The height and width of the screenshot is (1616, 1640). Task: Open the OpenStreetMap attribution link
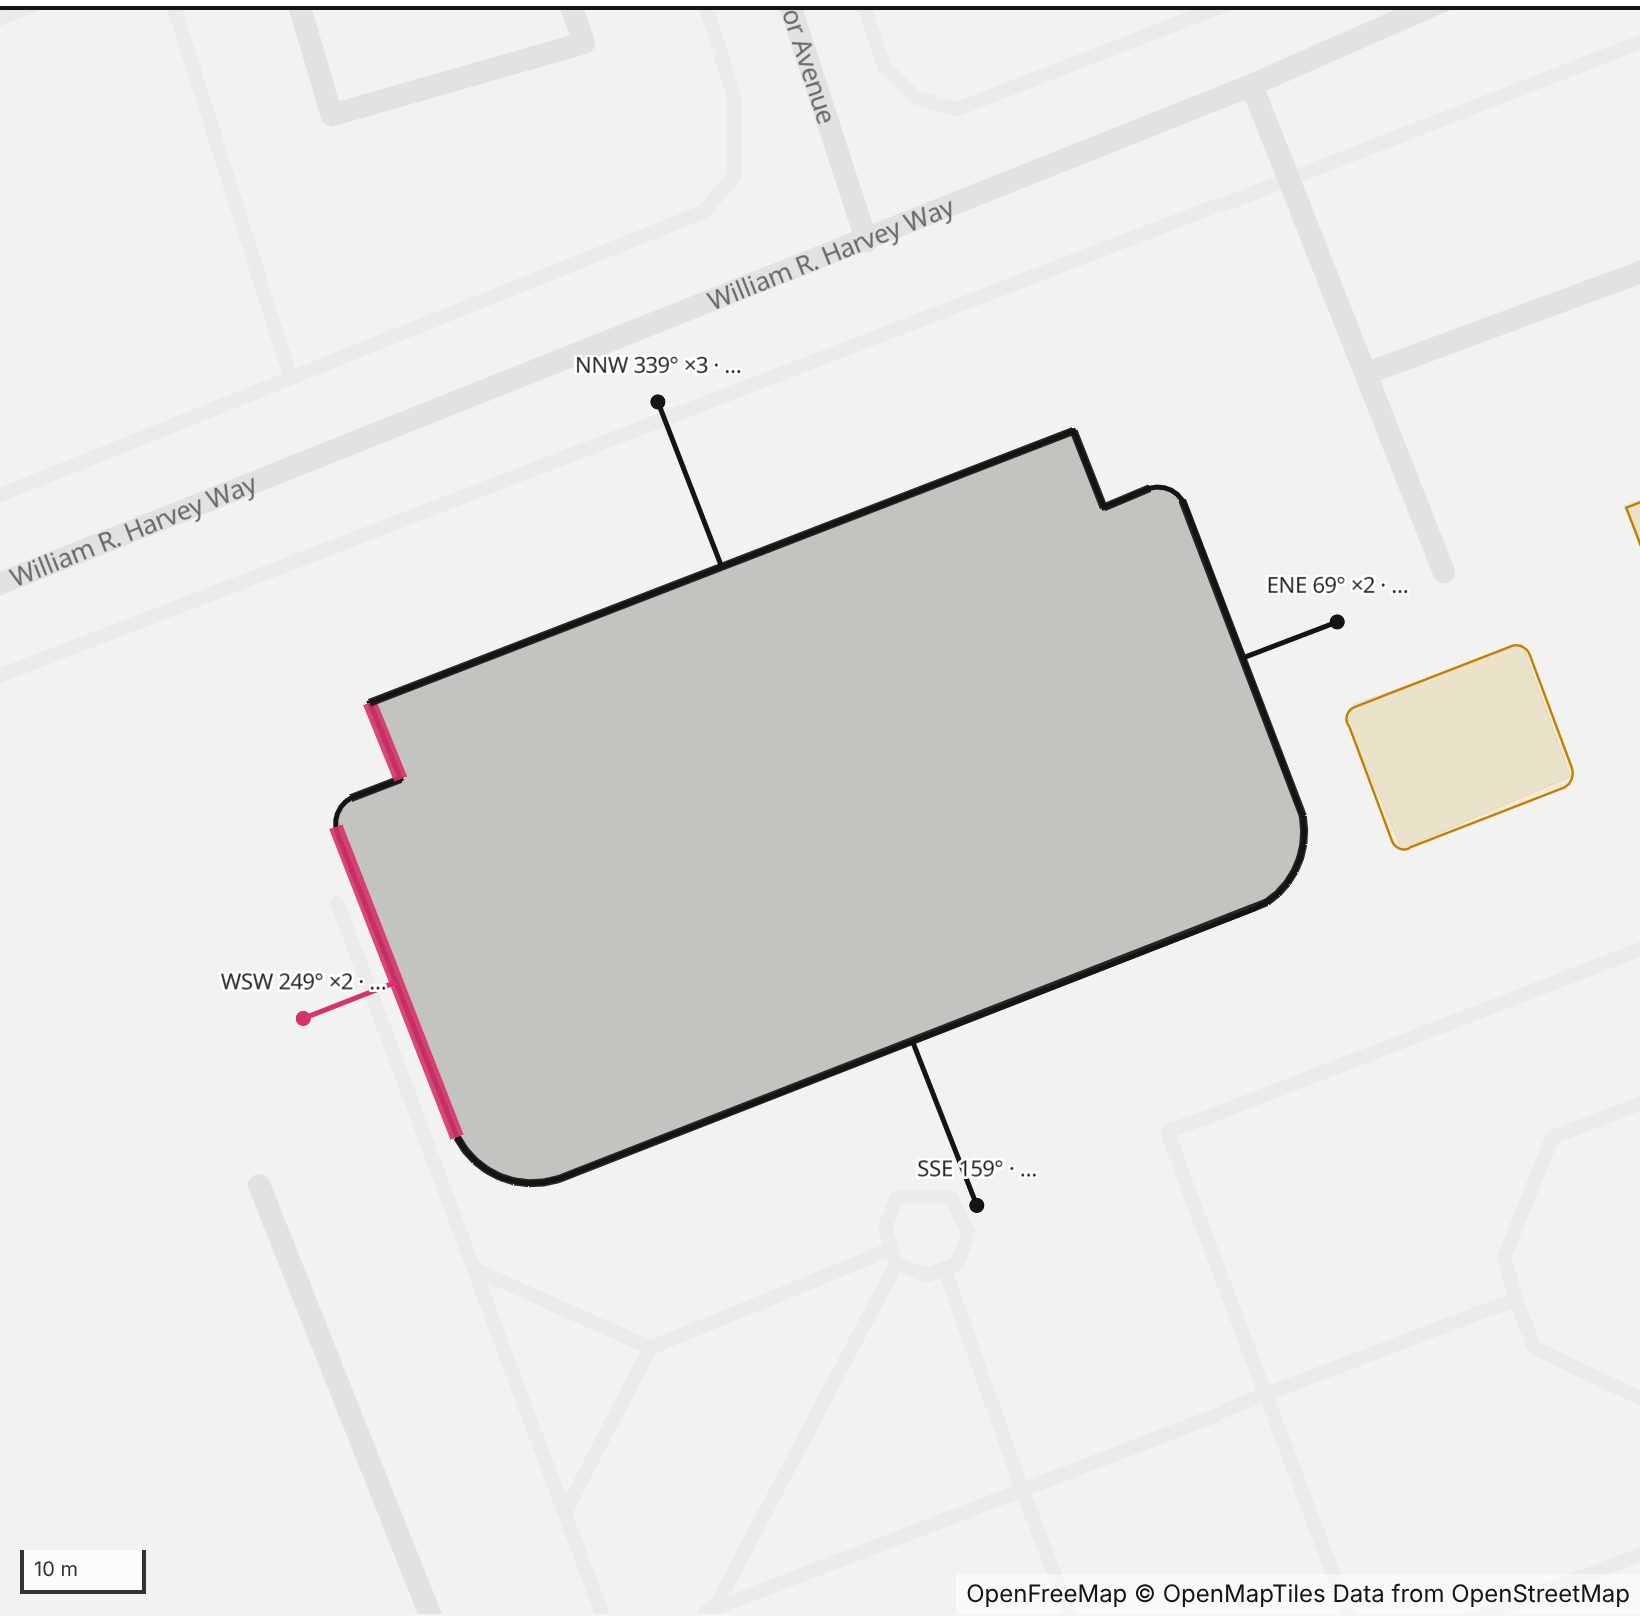click(1540, 1593)
